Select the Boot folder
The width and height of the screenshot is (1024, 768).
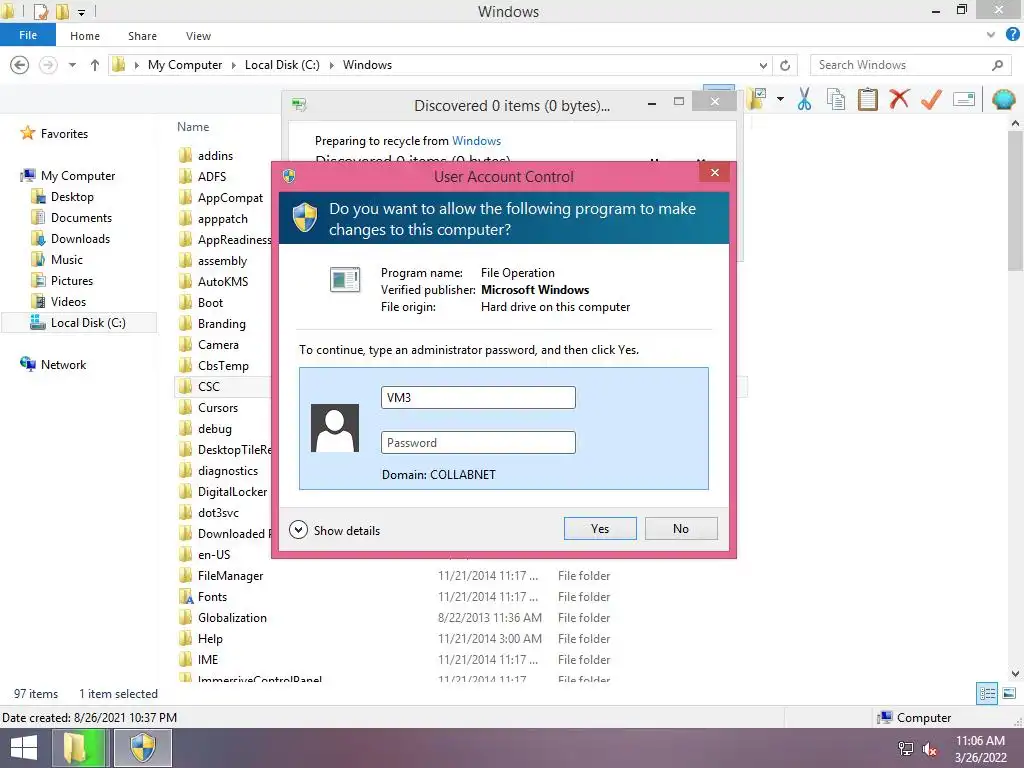(210, 302)
